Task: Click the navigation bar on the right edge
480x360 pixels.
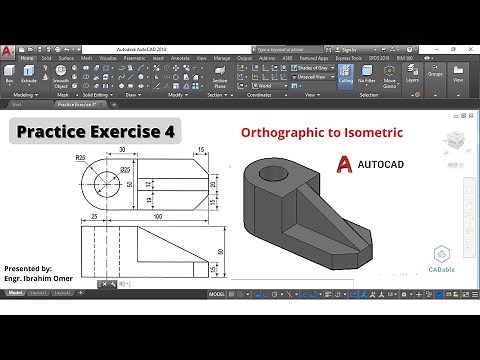Action: 470,218
